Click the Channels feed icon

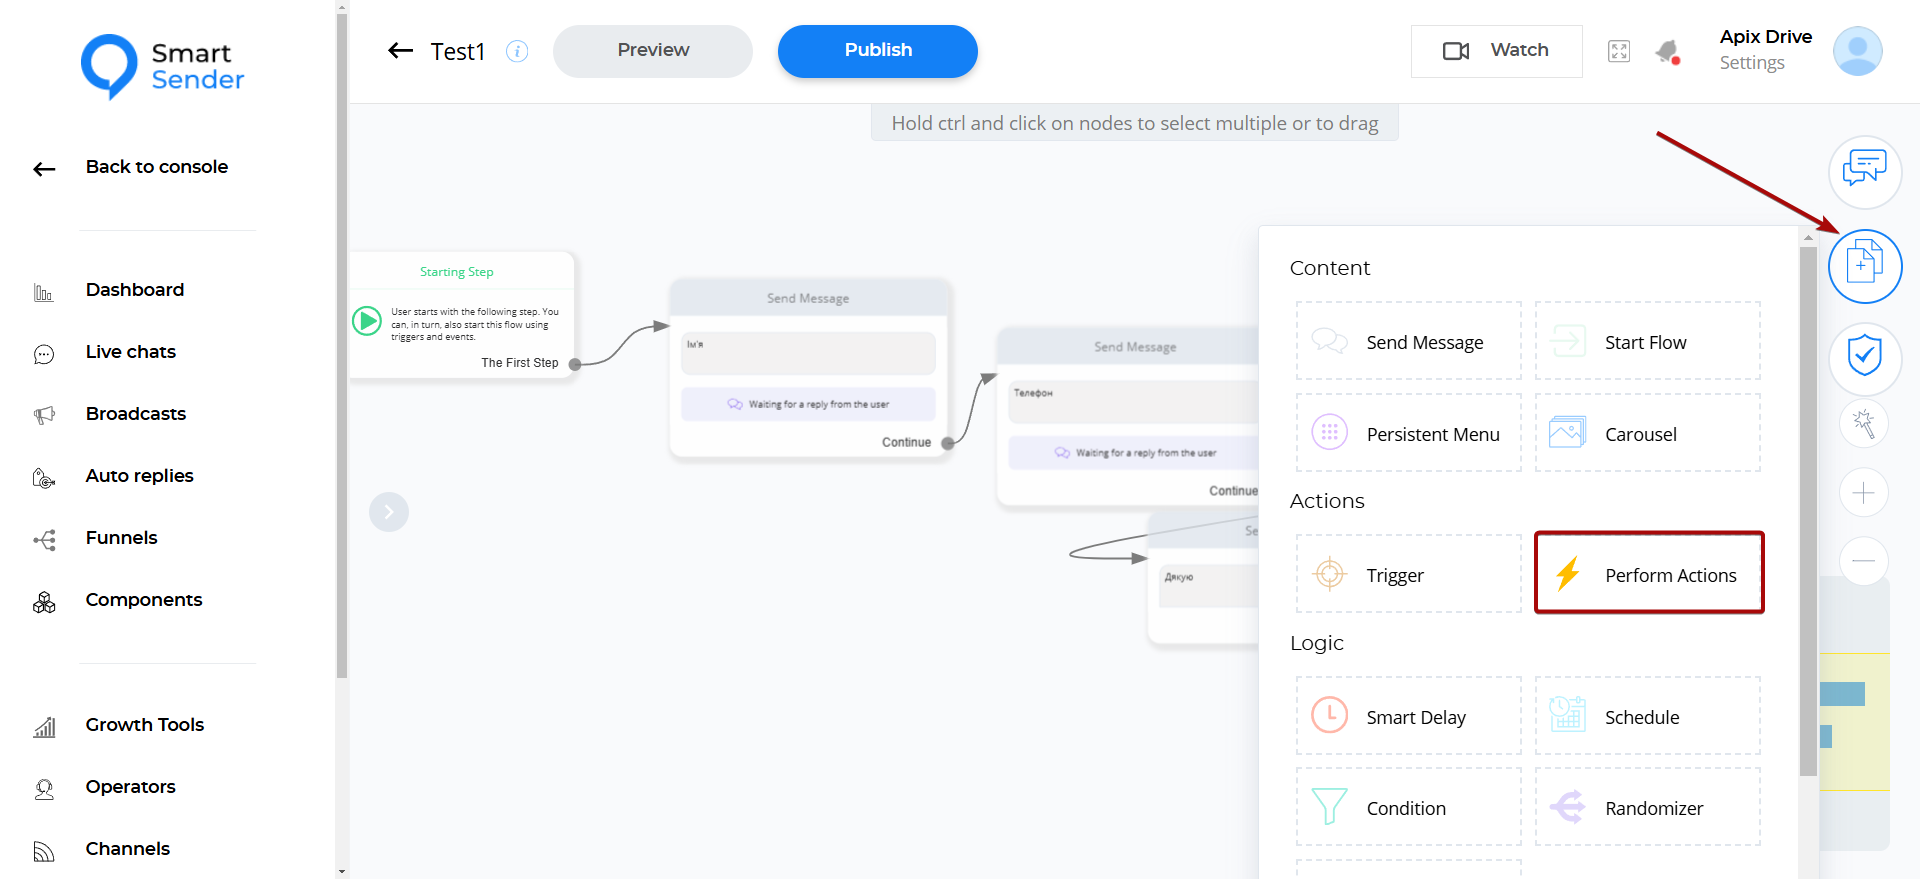click(44, 851)
